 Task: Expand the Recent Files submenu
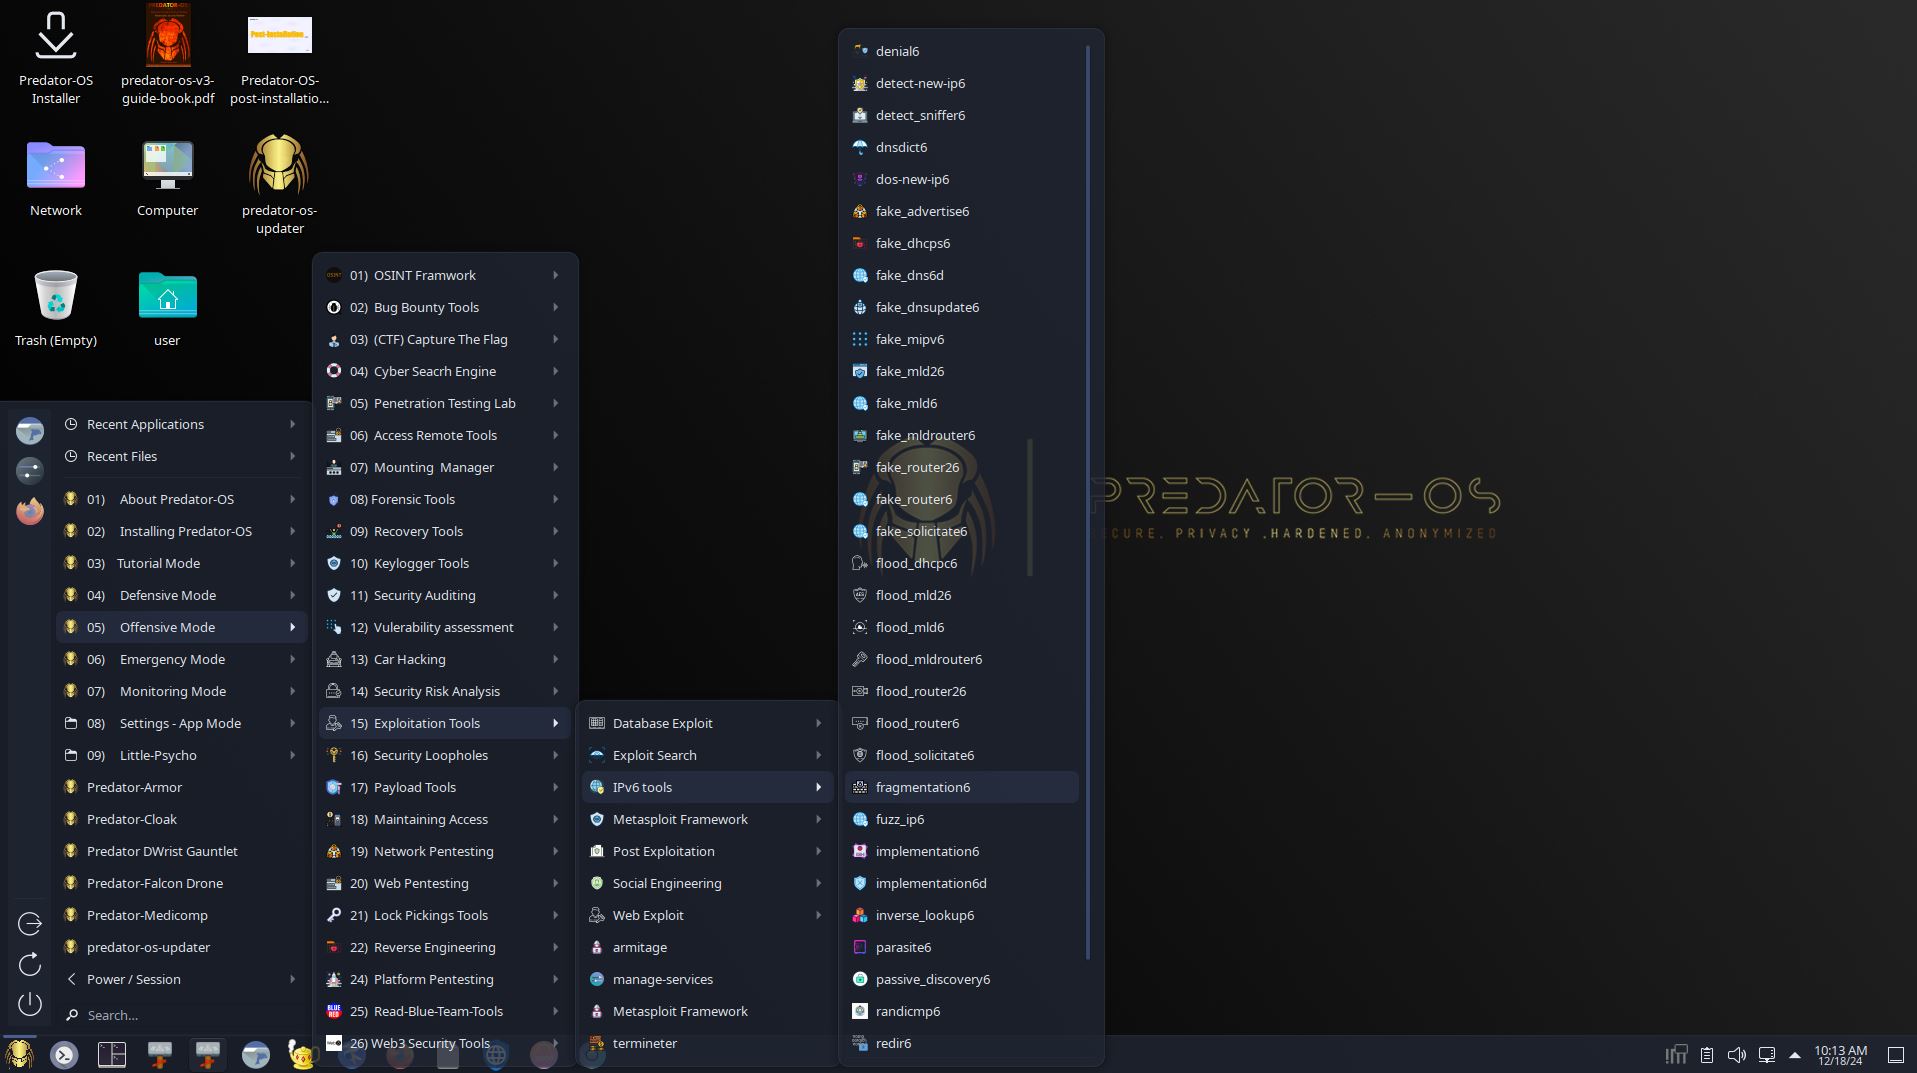(x=180, y=456)
